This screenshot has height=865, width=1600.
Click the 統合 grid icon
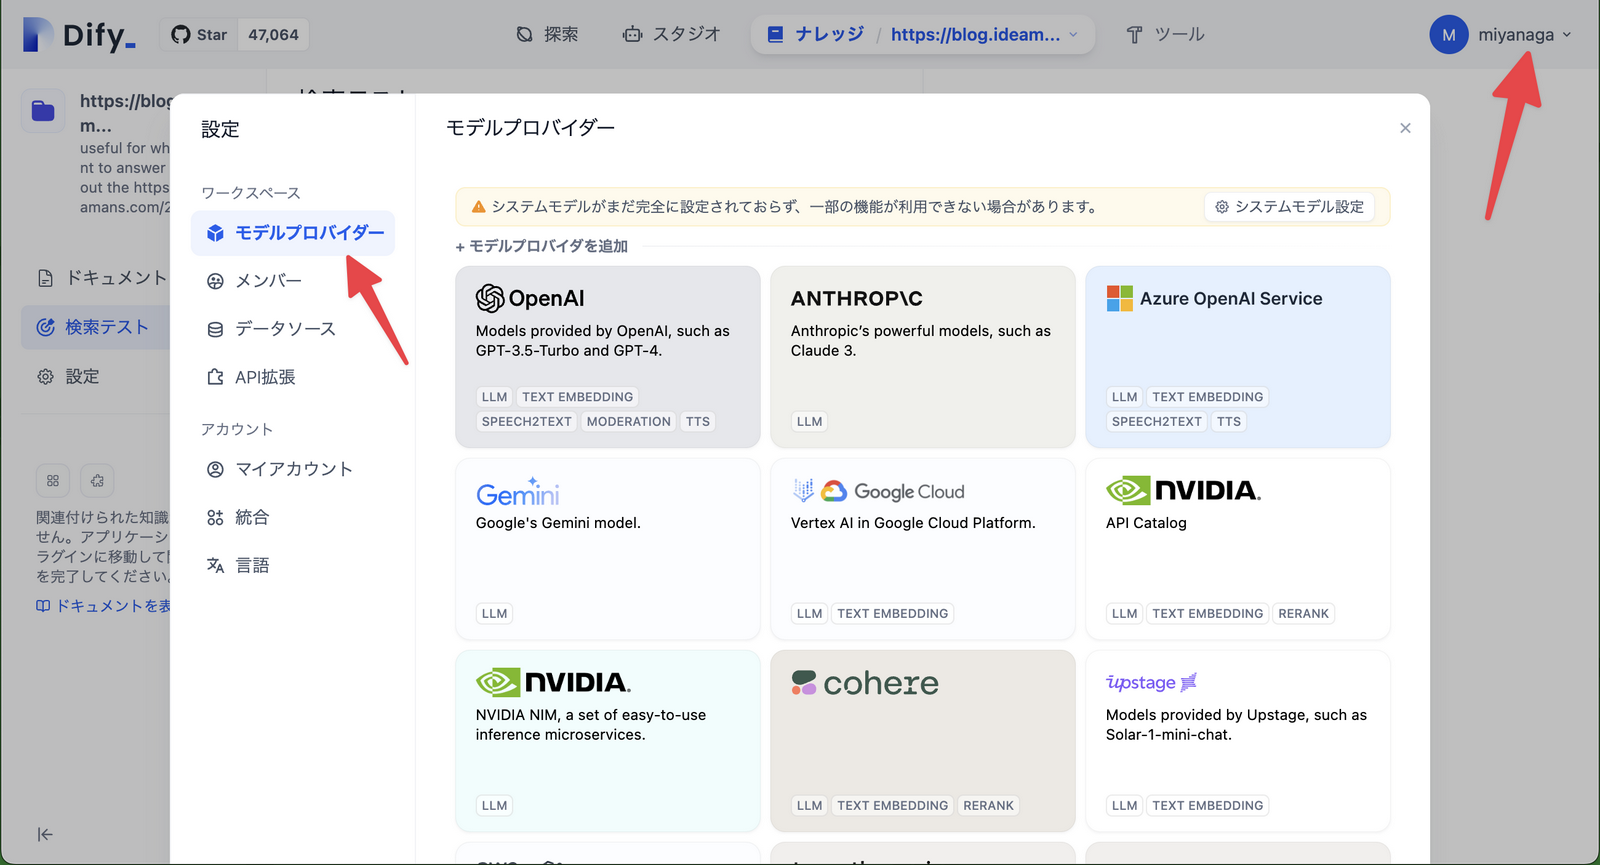[215, 517]
